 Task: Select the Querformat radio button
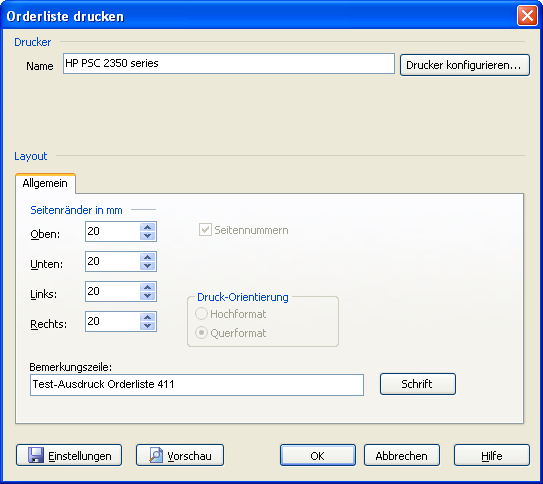coord(201,333)
